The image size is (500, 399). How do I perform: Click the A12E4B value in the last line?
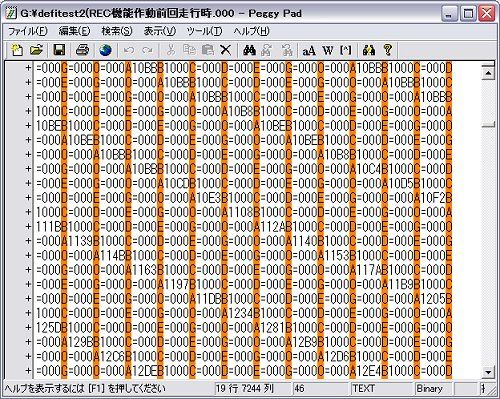(369, 370)
